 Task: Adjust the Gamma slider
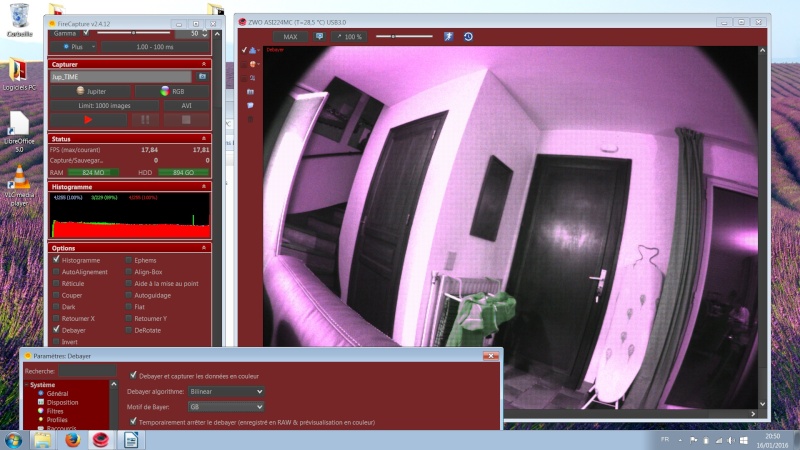[134, 33]
